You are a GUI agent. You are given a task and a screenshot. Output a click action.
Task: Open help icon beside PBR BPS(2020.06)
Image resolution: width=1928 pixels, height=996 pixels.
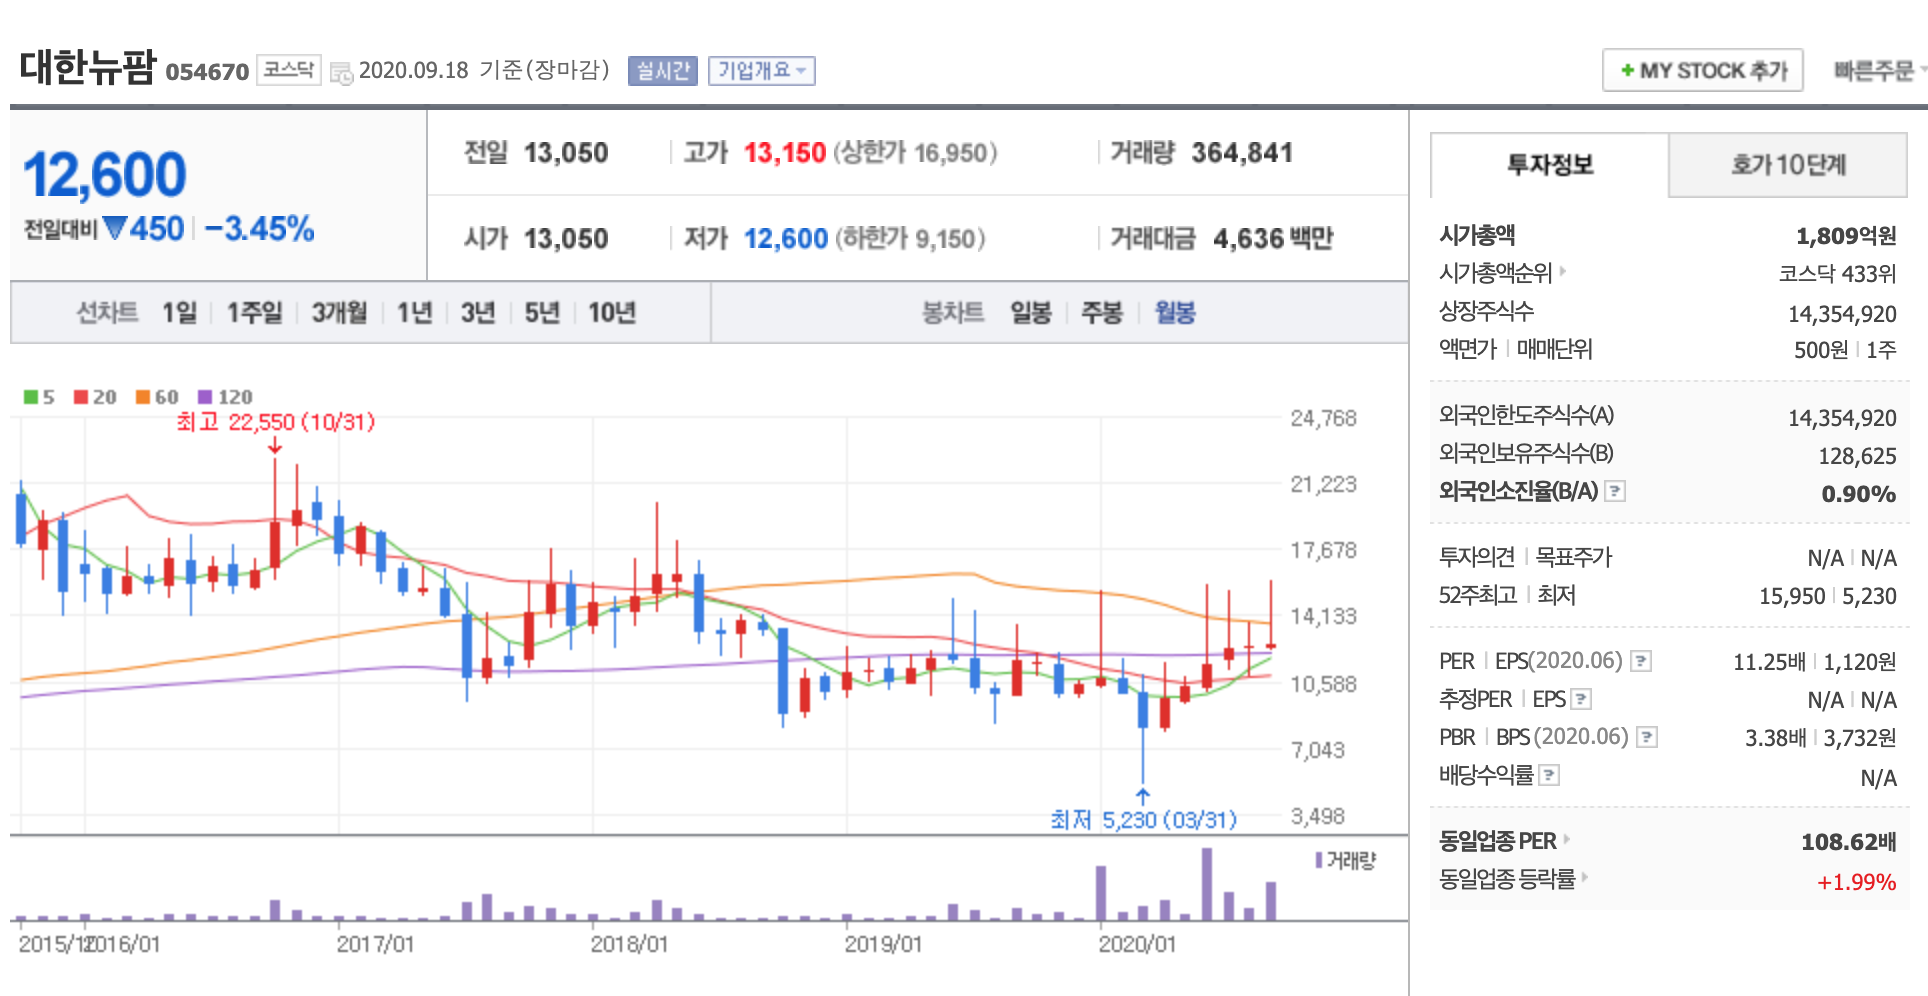(1647, 737)
